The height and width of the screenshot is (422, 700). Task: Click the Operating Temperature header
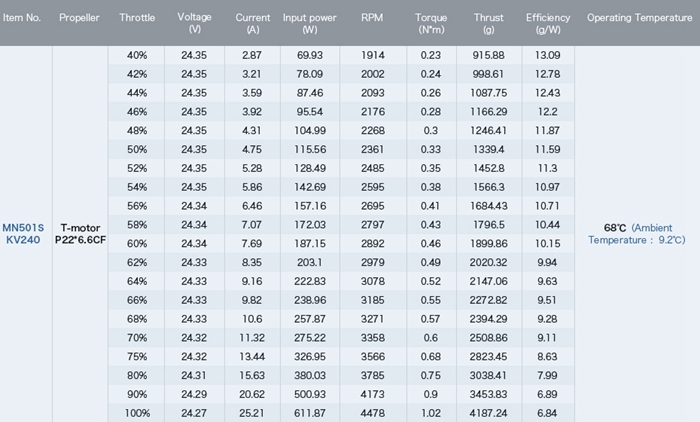coord(636,18)
